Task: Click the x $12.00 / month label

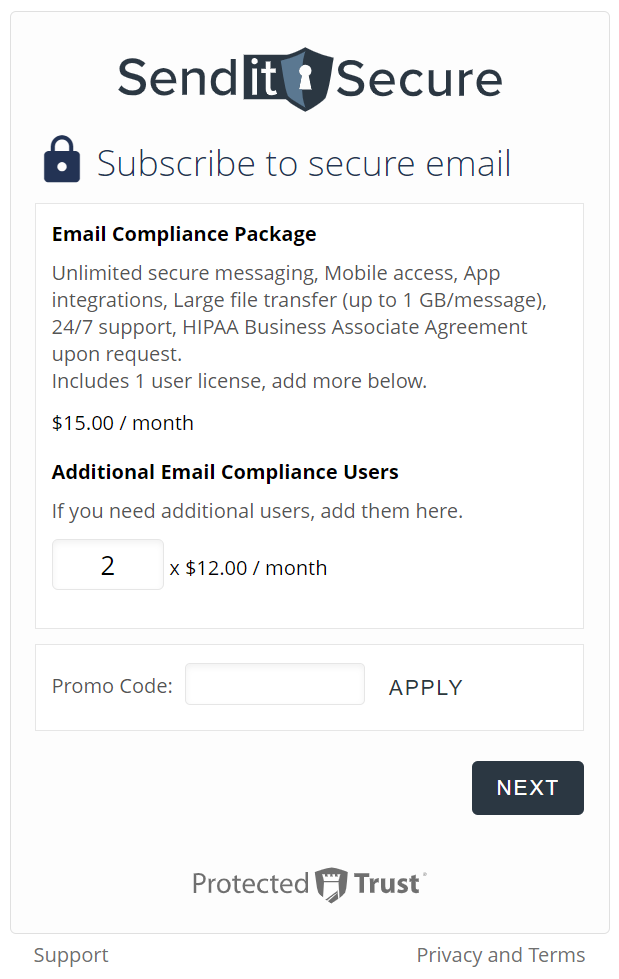Action: point(249,568)
